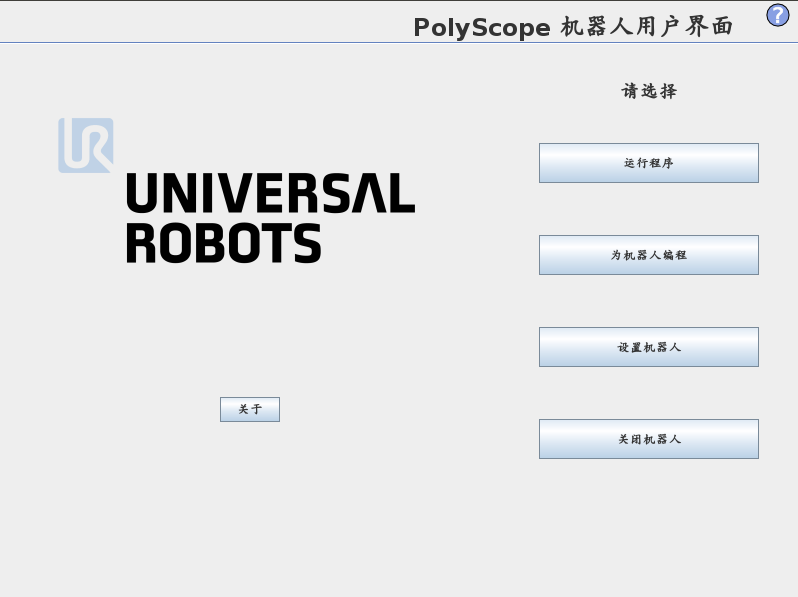Click 关闭机器人 to shut down the robot

click(x=649, y=439)
